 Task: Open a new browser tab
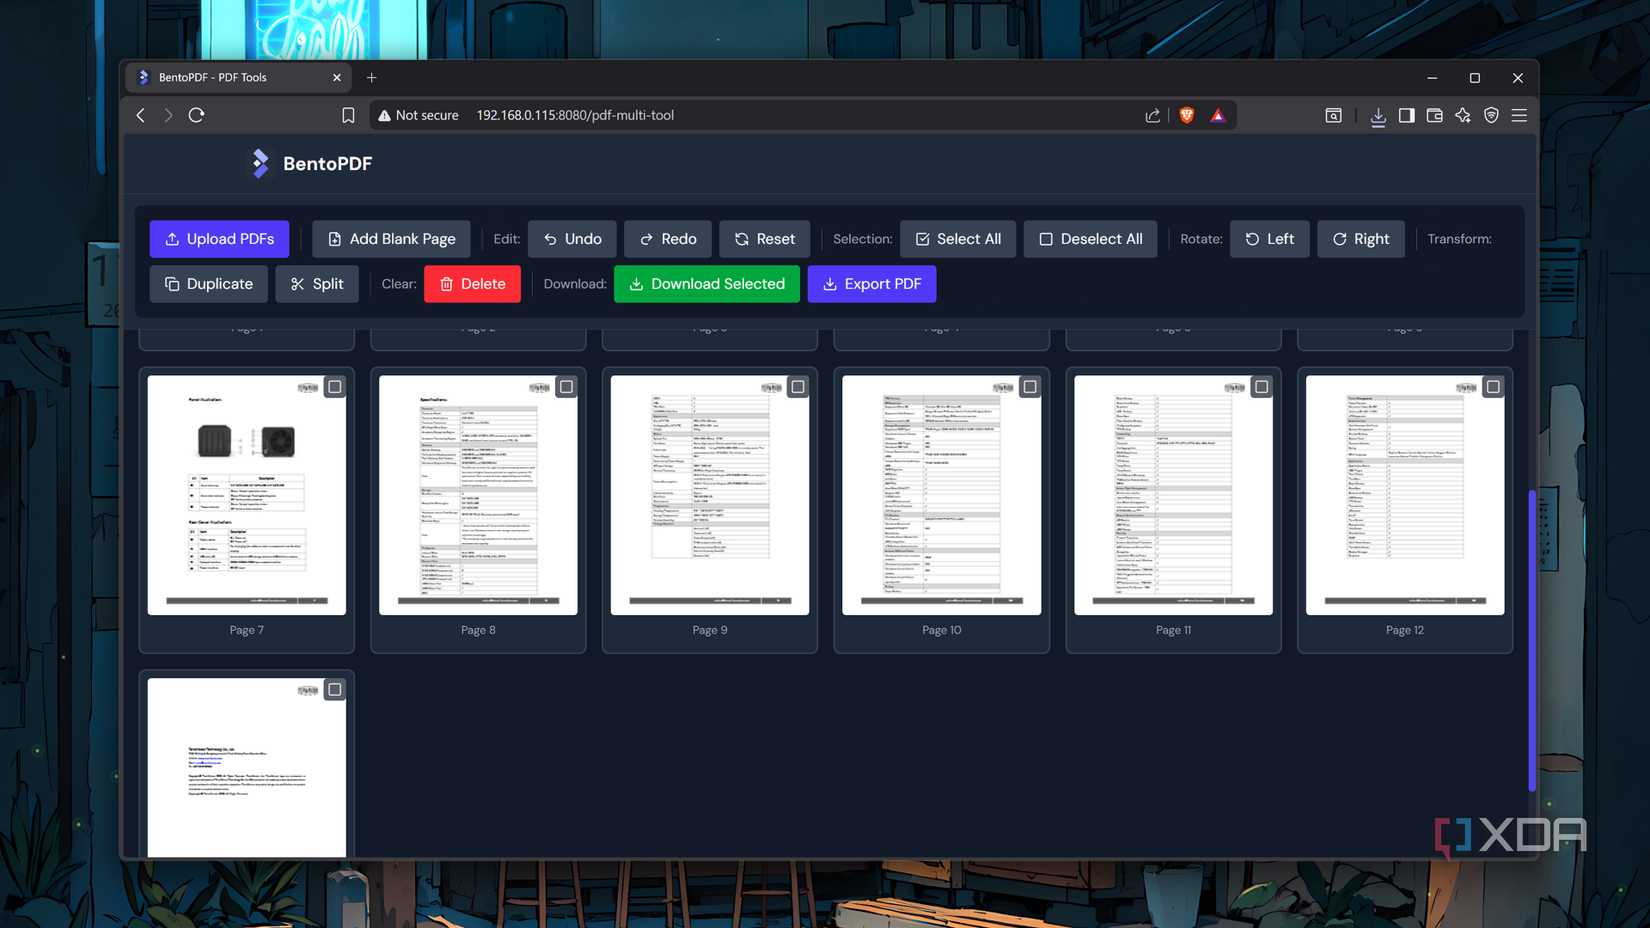[x=371, y=77]
